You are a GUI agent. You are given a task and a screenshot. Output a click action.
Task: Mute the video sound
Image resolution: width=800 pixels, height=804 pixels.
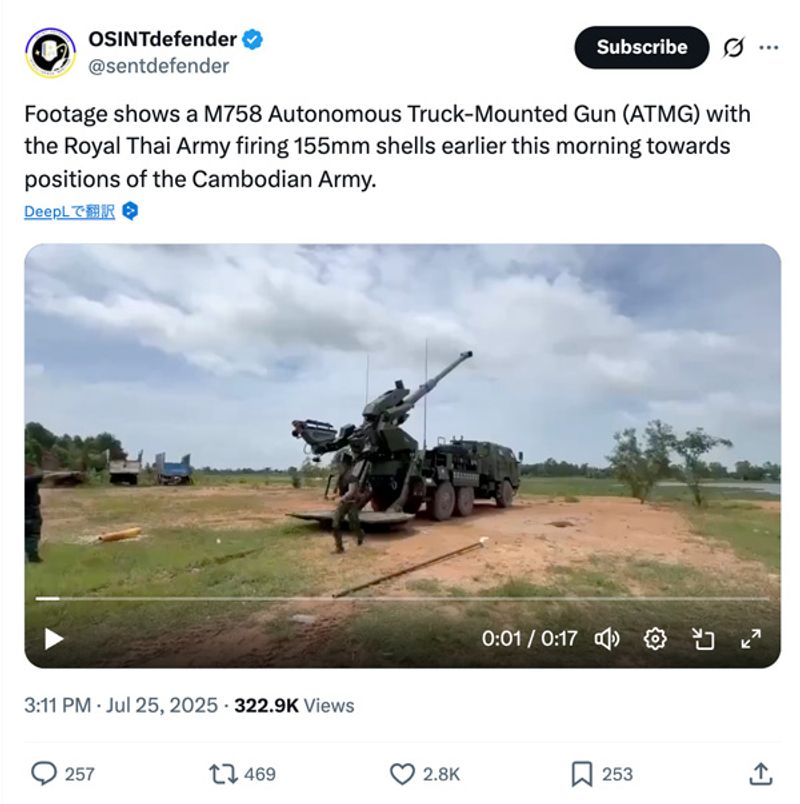pyautogui.click(x=607, y=638)
